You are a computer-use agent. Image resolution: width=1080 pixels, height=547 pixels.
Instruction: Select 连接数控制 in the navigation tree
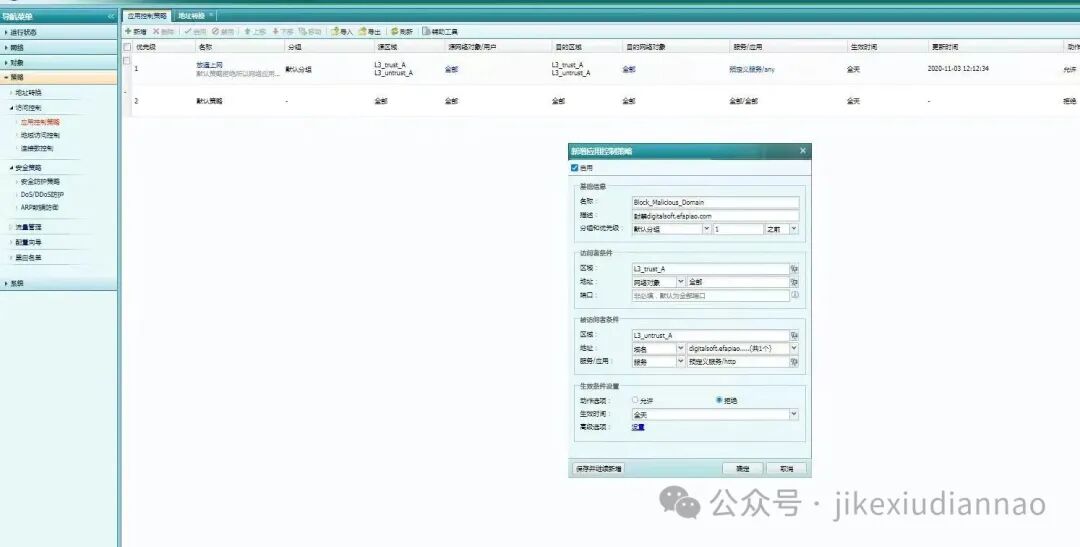[x=37, y=148]
